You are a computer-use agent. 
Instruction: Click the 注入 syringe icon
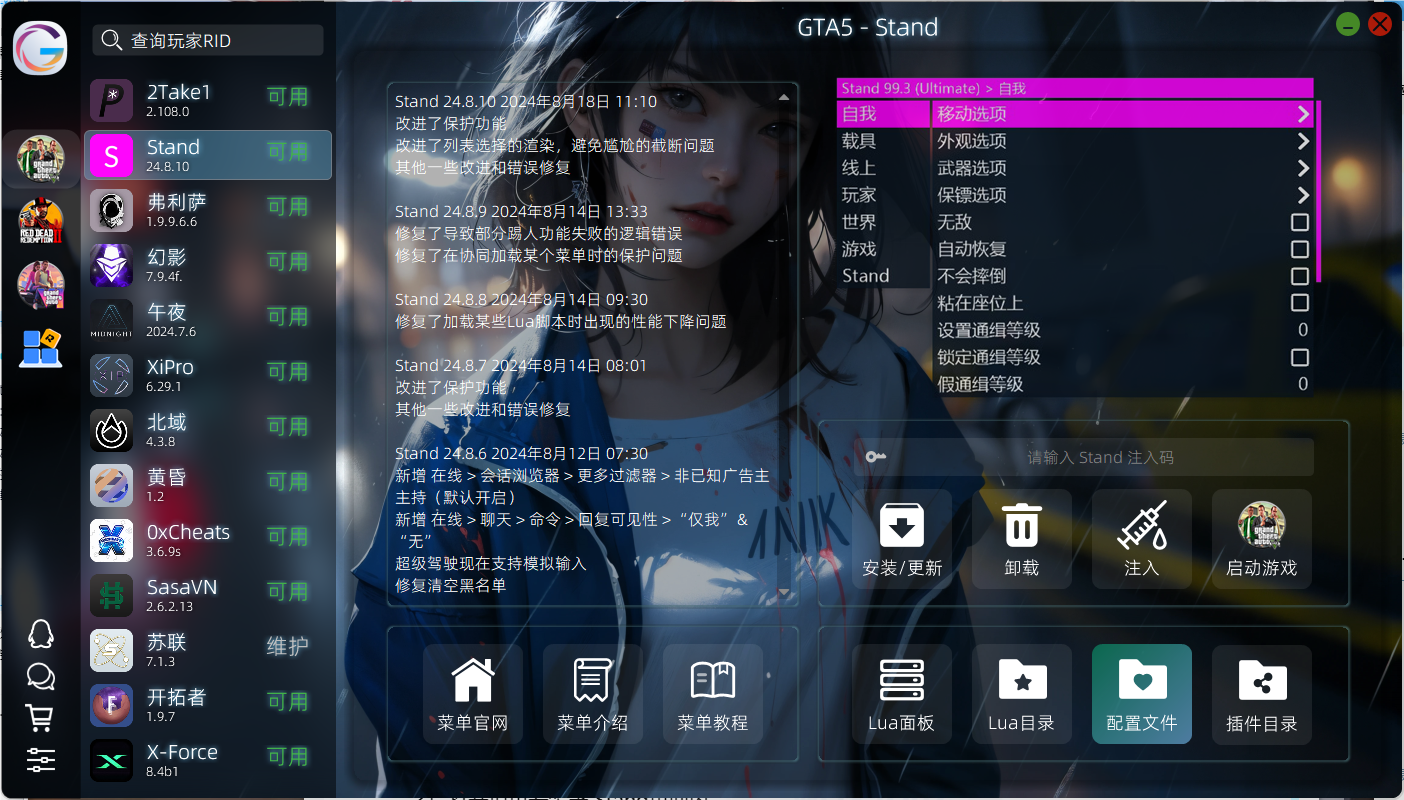(1141, 527)
